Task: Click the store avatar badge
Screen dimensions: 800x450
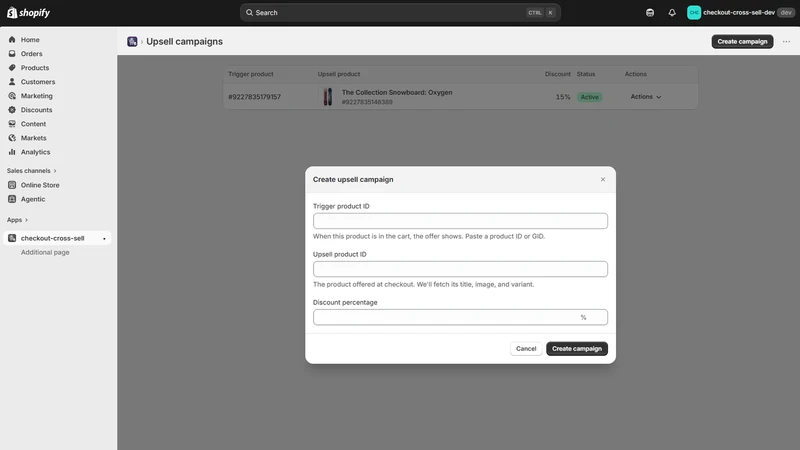Action: click(694, 13)
